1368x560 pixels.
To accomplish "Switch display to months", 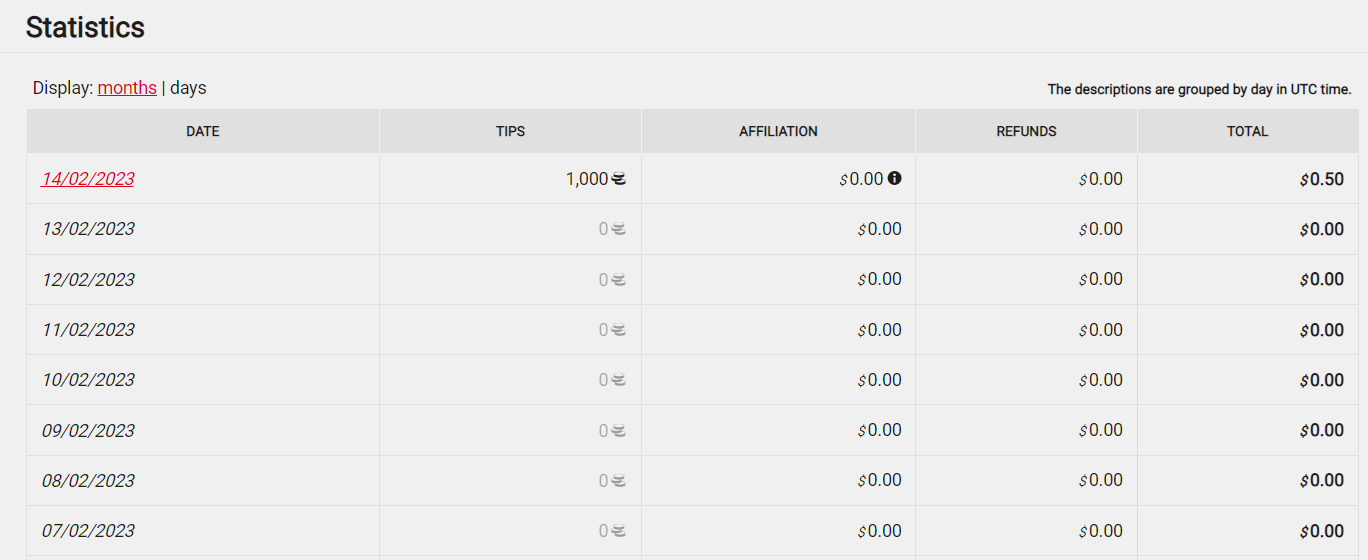I will pos(127,88).
